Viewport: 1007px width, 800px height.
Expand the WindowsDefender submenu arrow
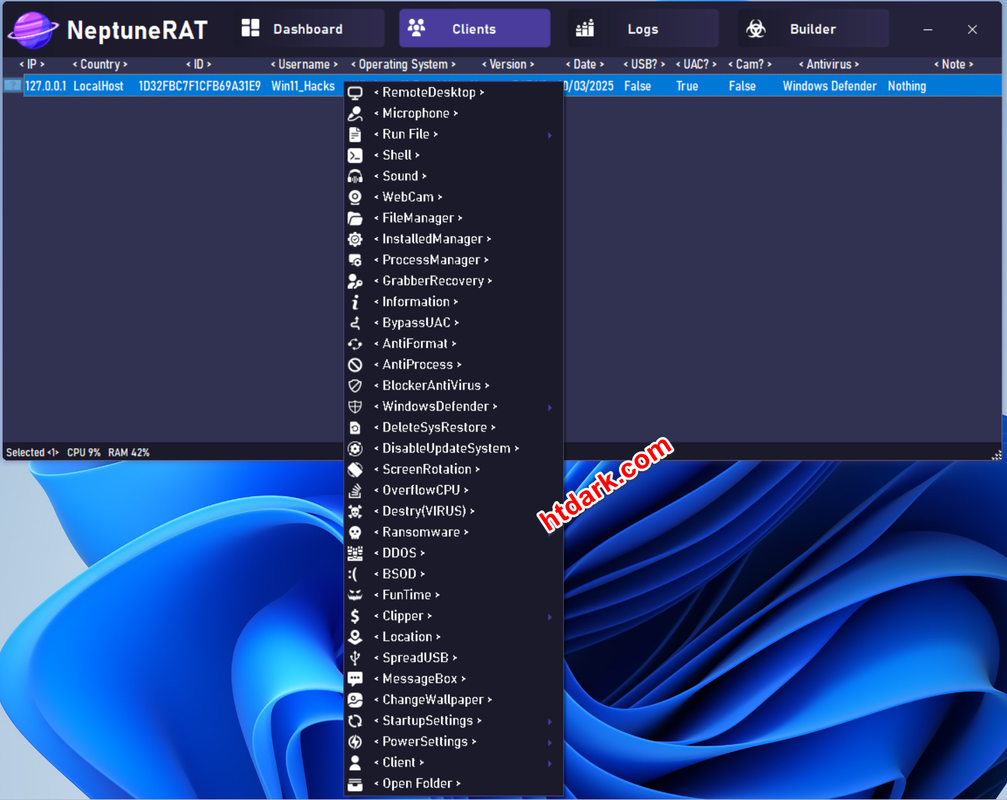(x=550, y=407)
